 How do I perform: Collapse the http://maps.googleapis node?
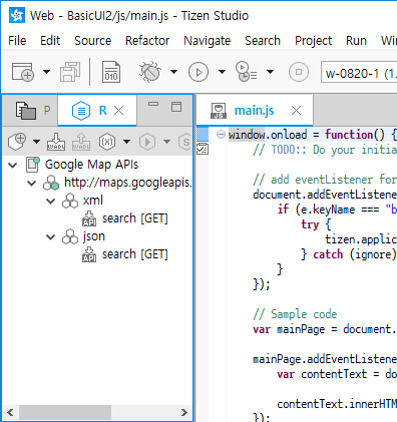coord(32,183)
